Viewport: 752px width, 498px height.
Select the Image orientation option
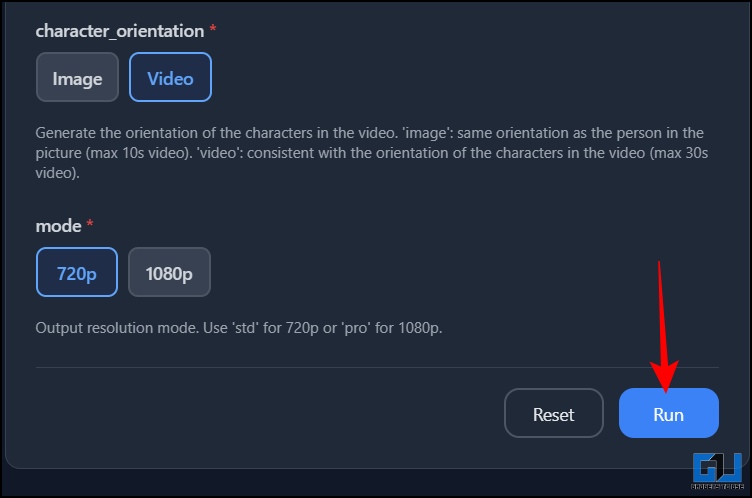click(x=77, y=77)
